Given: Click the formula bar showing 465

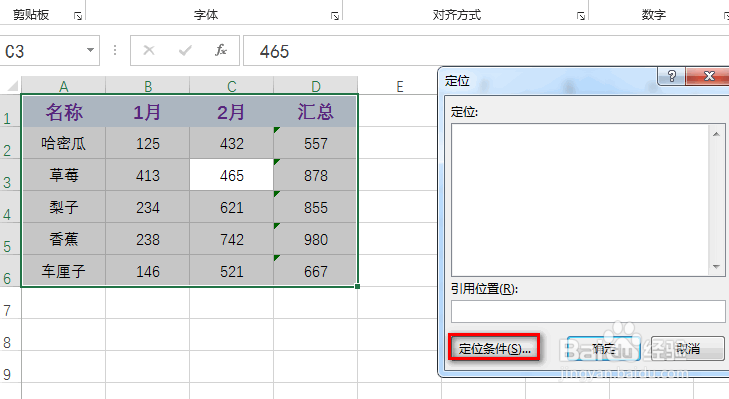Looking at the screenshot, I should (x=486, y=51).
